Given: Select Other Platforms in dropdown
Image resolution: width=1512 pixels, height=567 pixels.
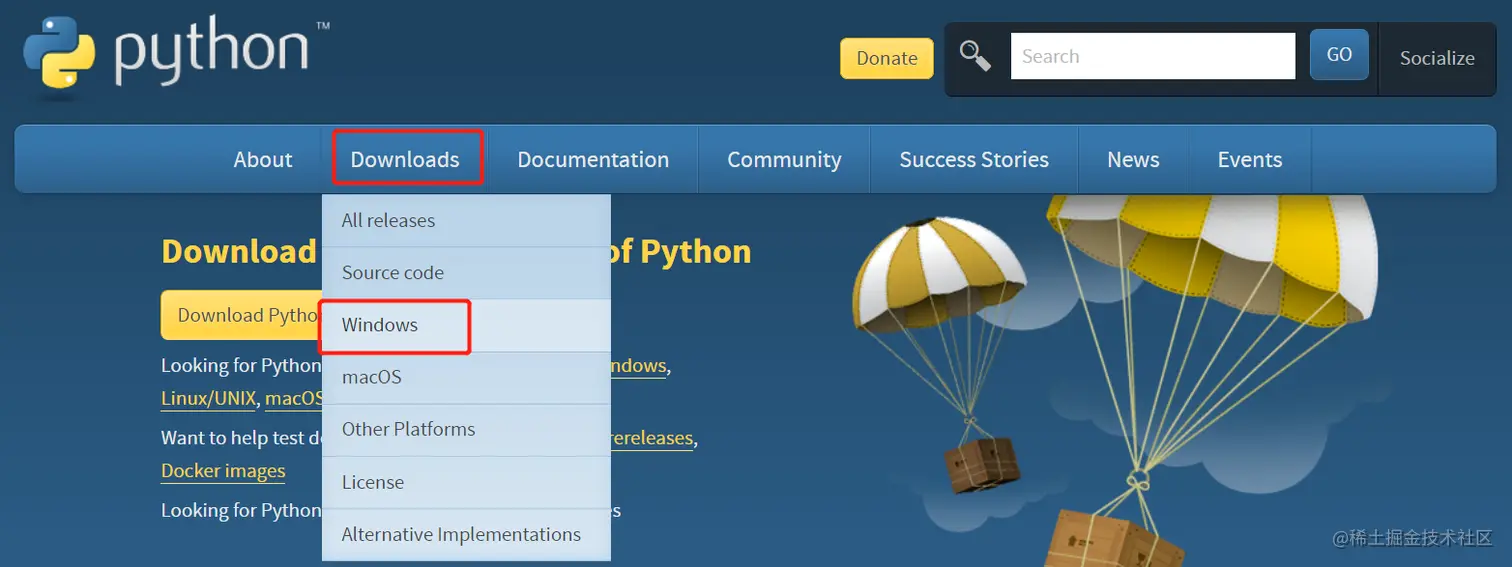Looking at the screenshot, I should pos(466,429).
